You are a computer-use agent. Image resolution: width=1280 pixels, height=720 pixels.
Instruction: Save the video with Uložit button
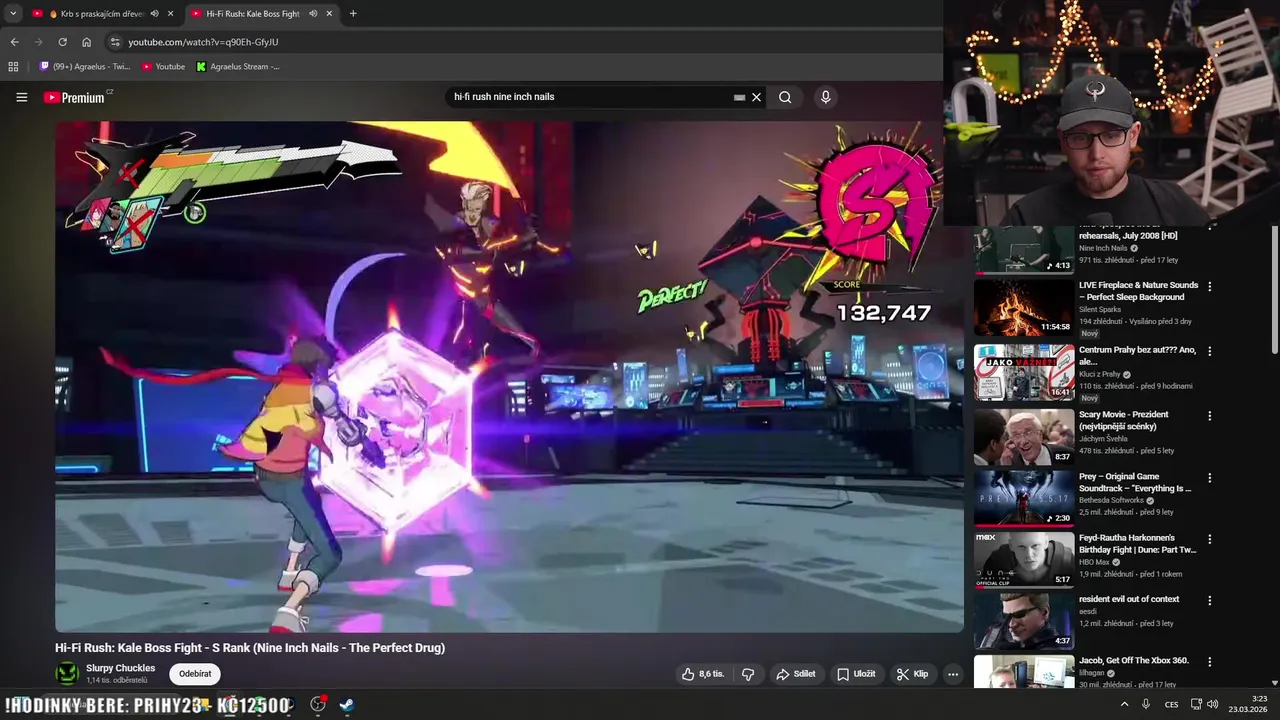(x=856, y=674)
